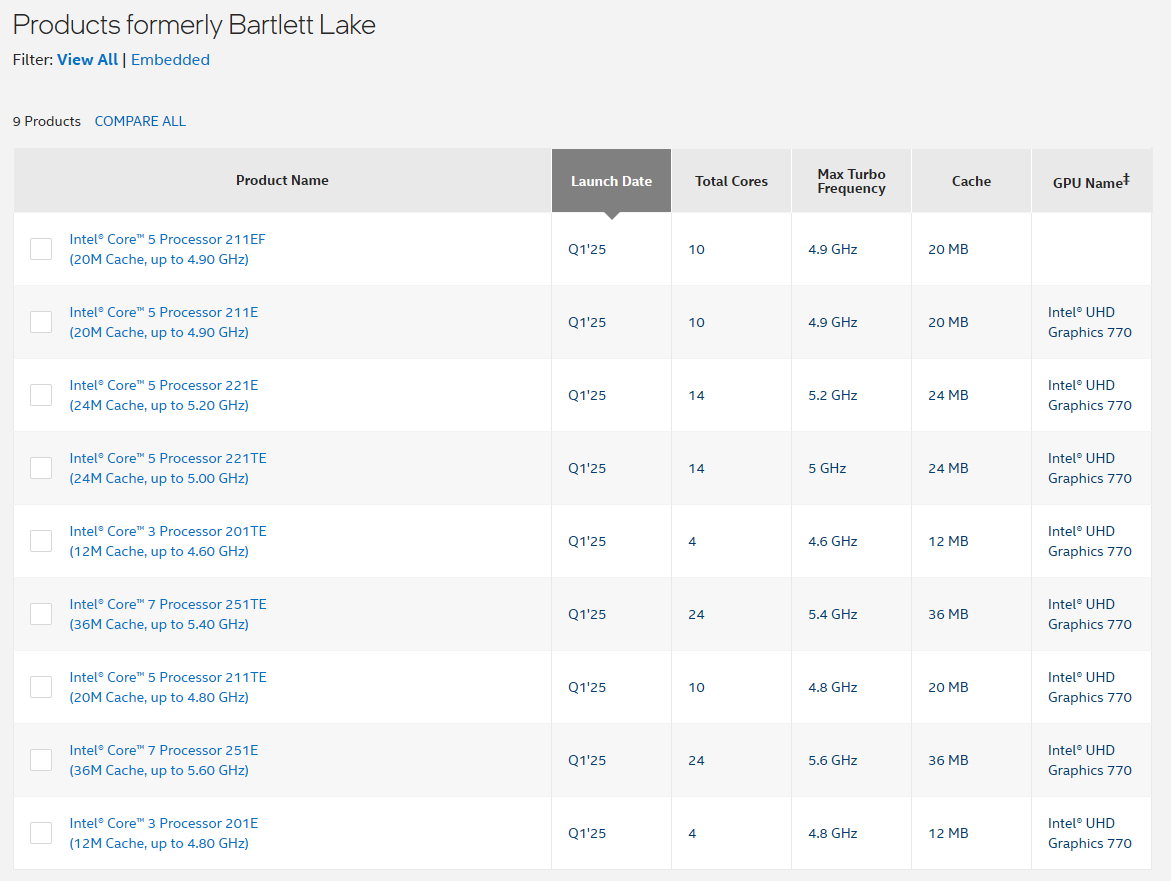The height and width of the screenshot is (881, 1171).
Task: Check the Core 3 Processor 201E checkbox
Action: click(x=41, y=833)
